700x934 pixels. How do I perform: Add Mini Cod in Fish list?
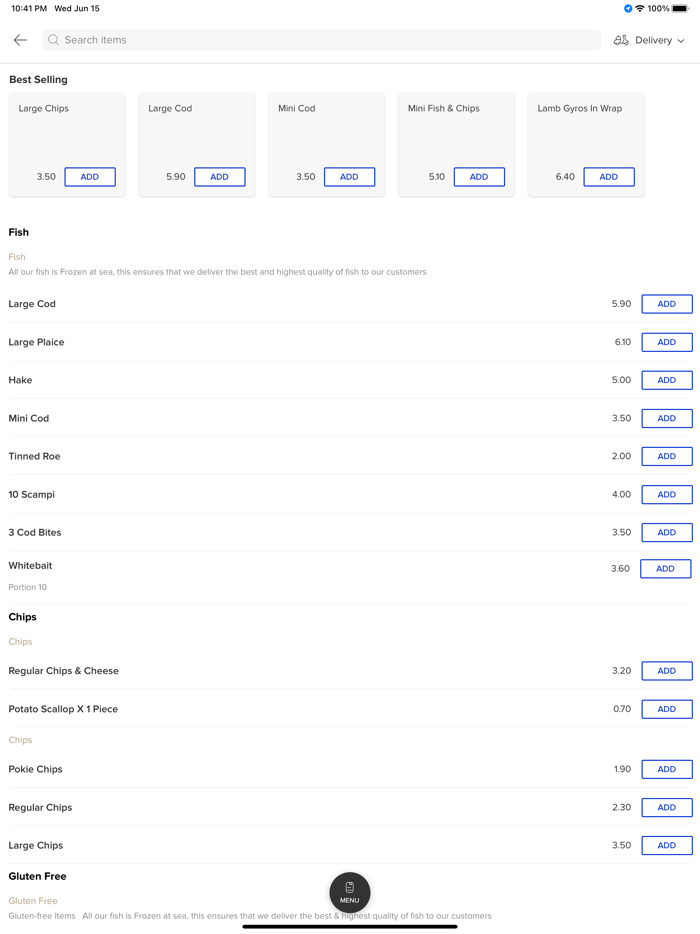click(667, 418)
